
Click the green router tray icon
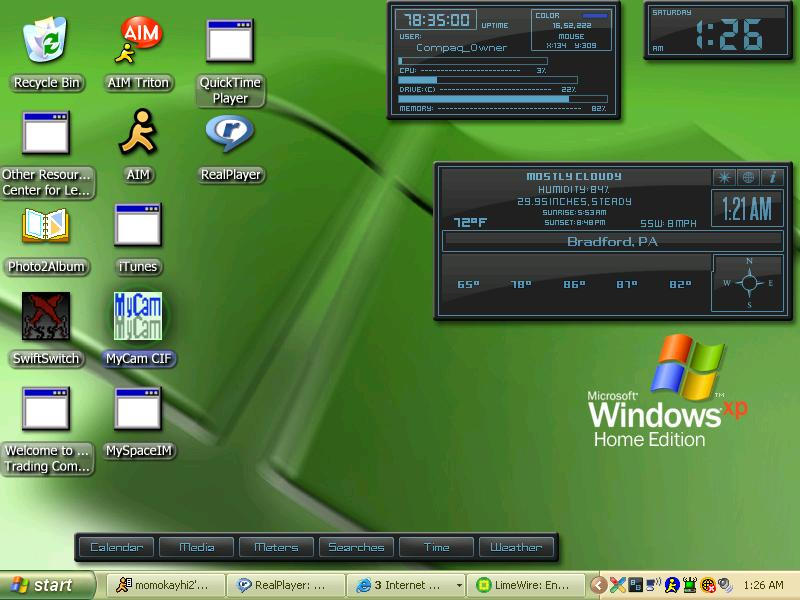pyautogui.click(x=690, y=585)
